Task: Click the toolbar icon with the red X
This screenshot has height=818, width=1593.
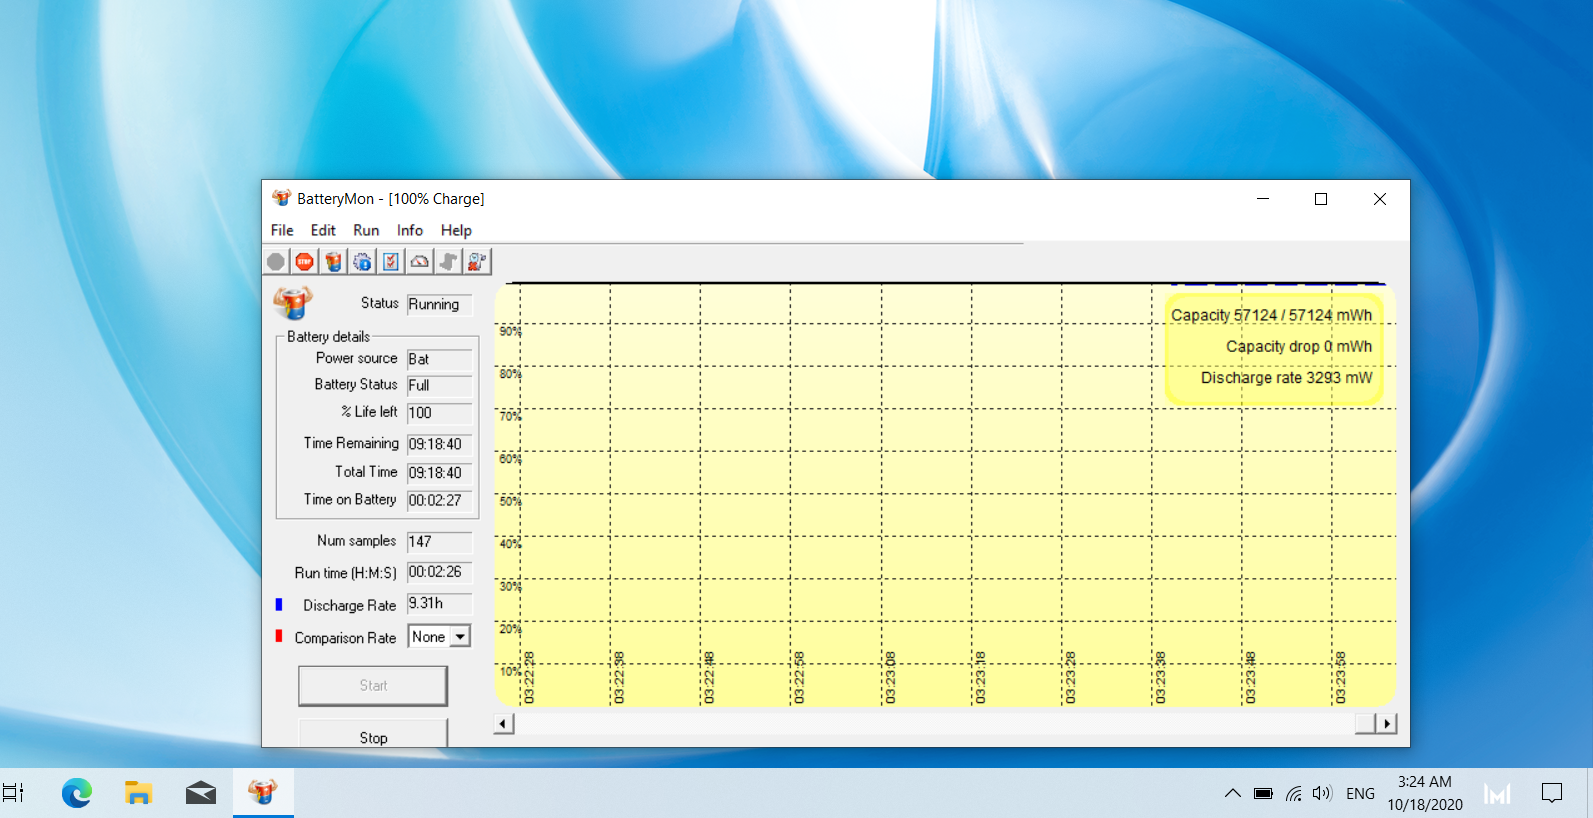Action: (478, 262)
